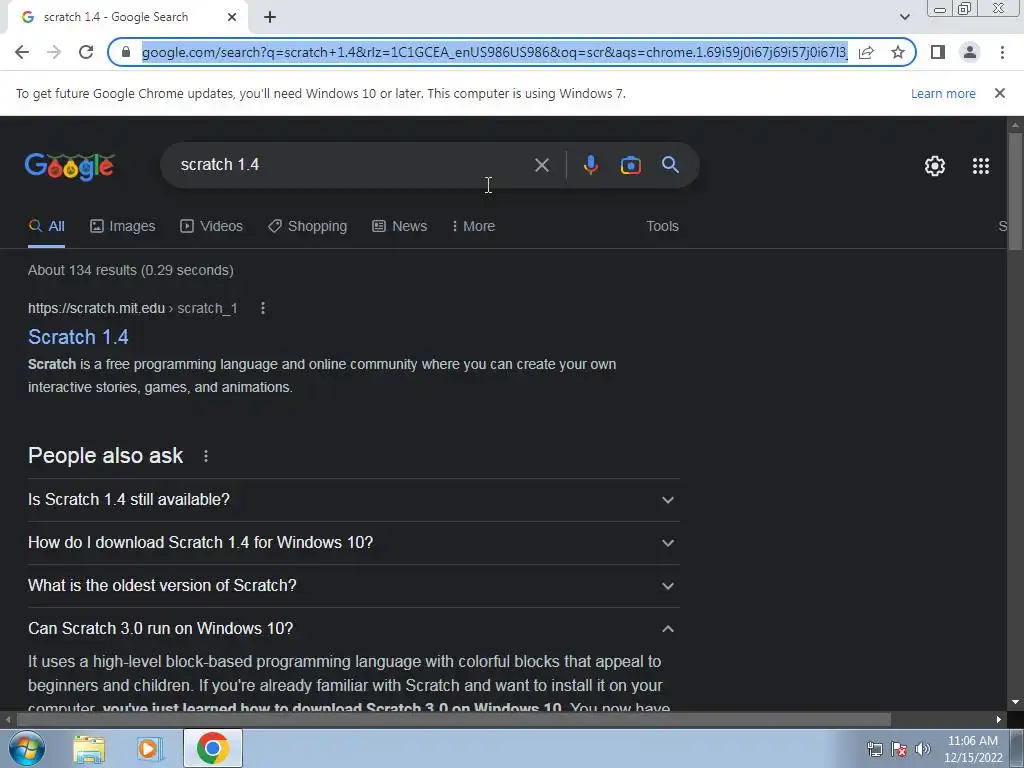Collapse 'Can Scratch 3.0 run on Windows 10?'

click(353, 629)
